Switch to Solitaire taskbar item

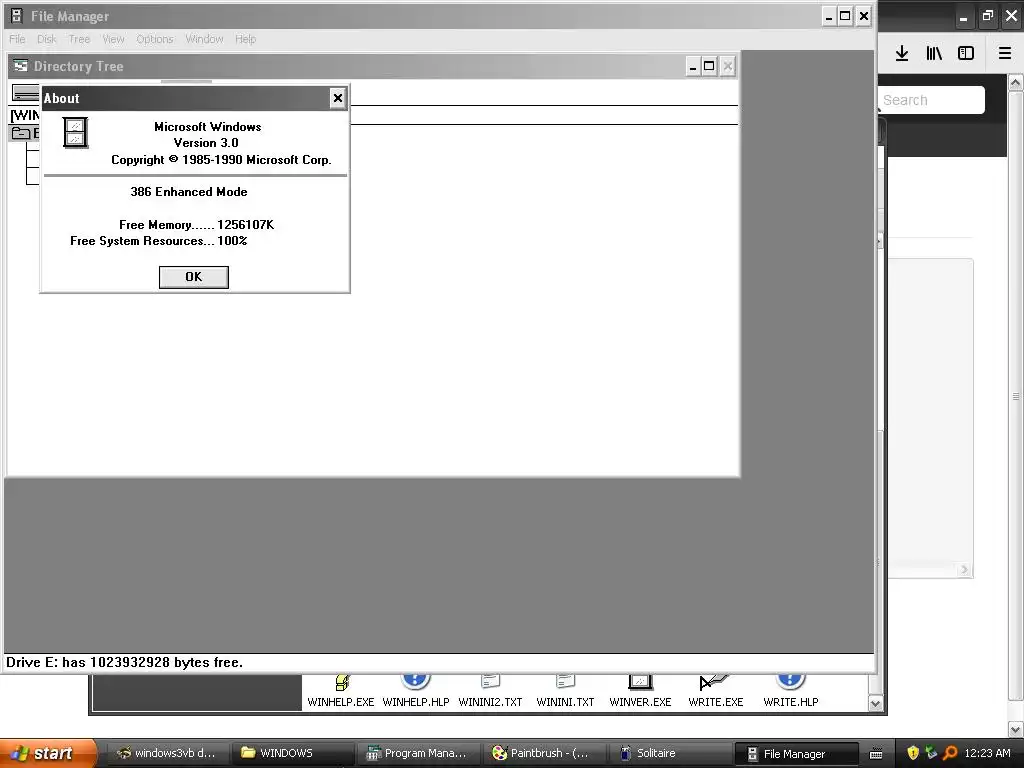pyautogui.click(x=667, y=753)
